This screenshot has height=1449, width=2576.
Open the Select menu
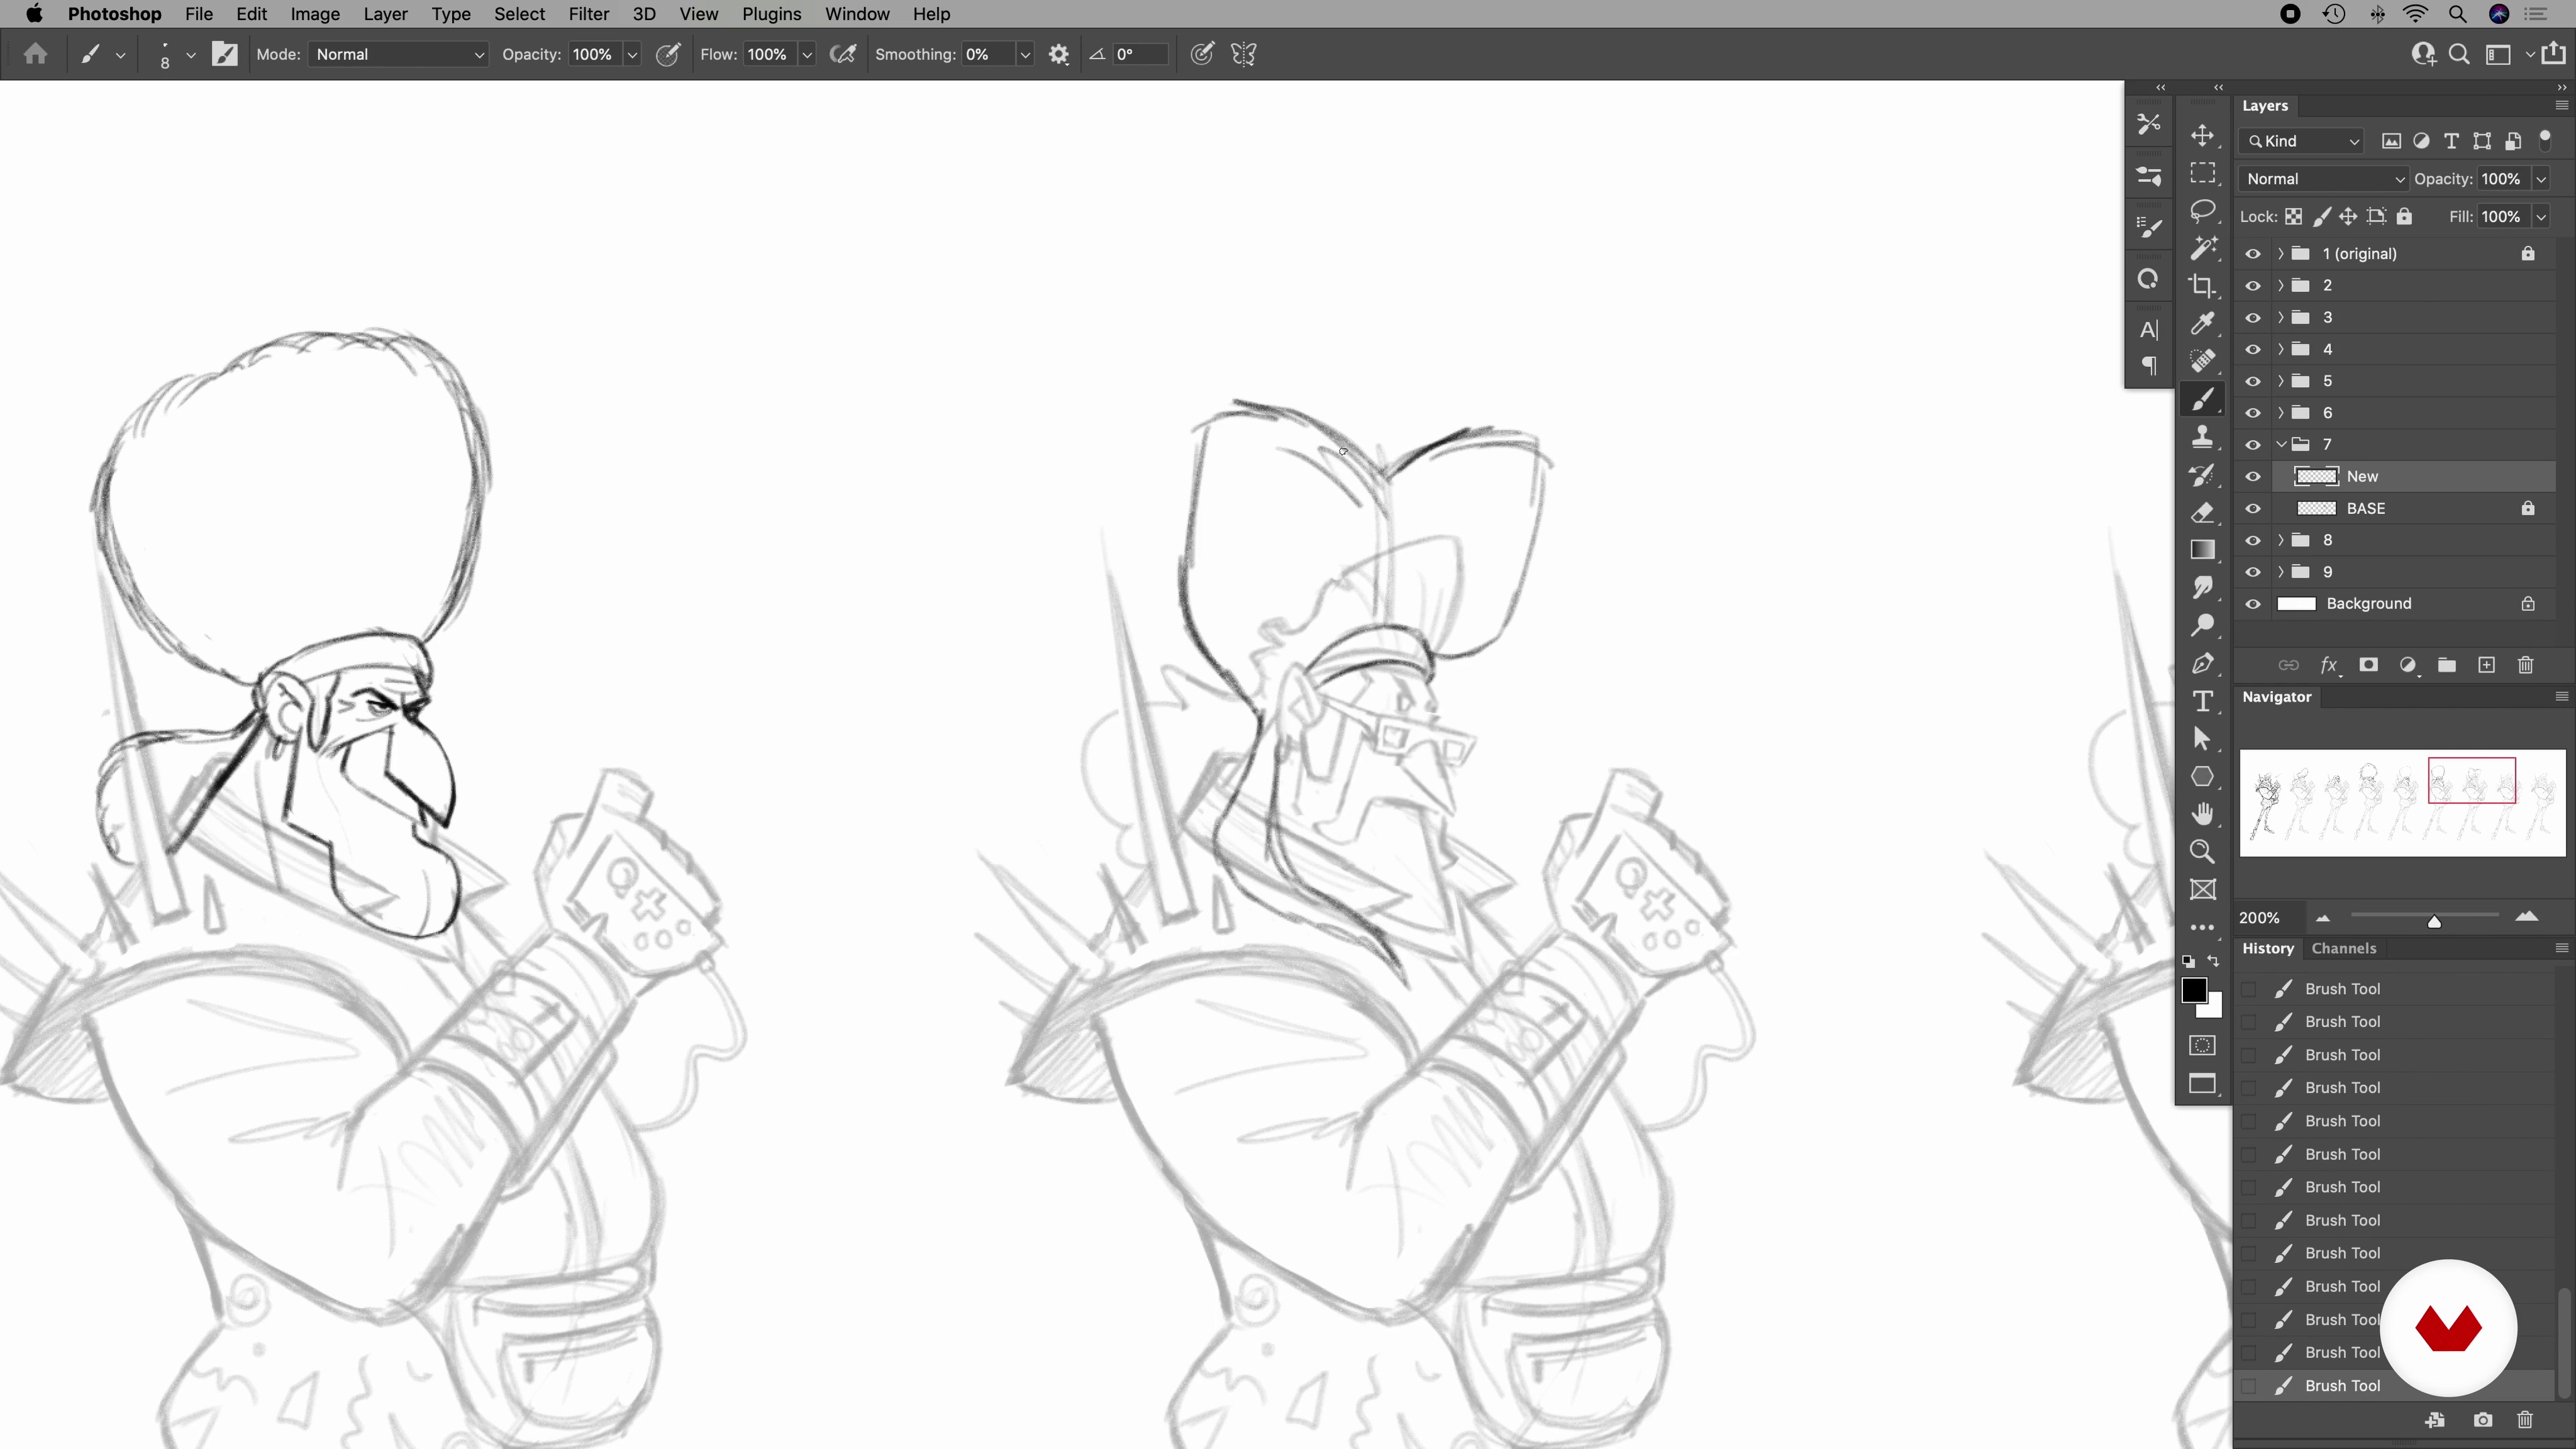(519, 14)
